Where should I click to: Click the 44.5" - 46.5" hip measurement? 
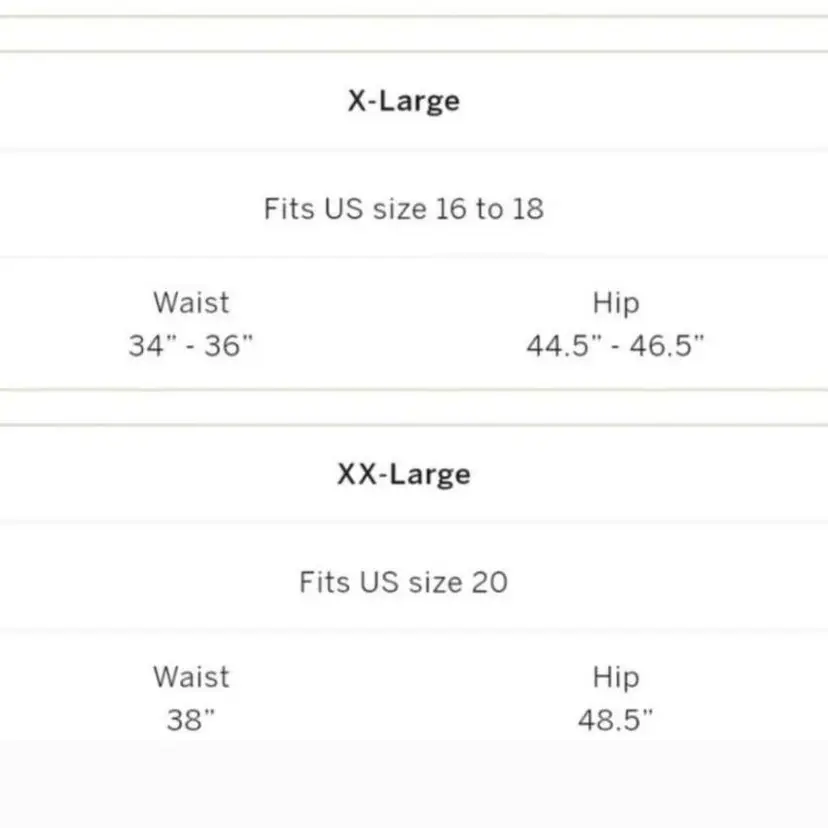coord(615,346)
